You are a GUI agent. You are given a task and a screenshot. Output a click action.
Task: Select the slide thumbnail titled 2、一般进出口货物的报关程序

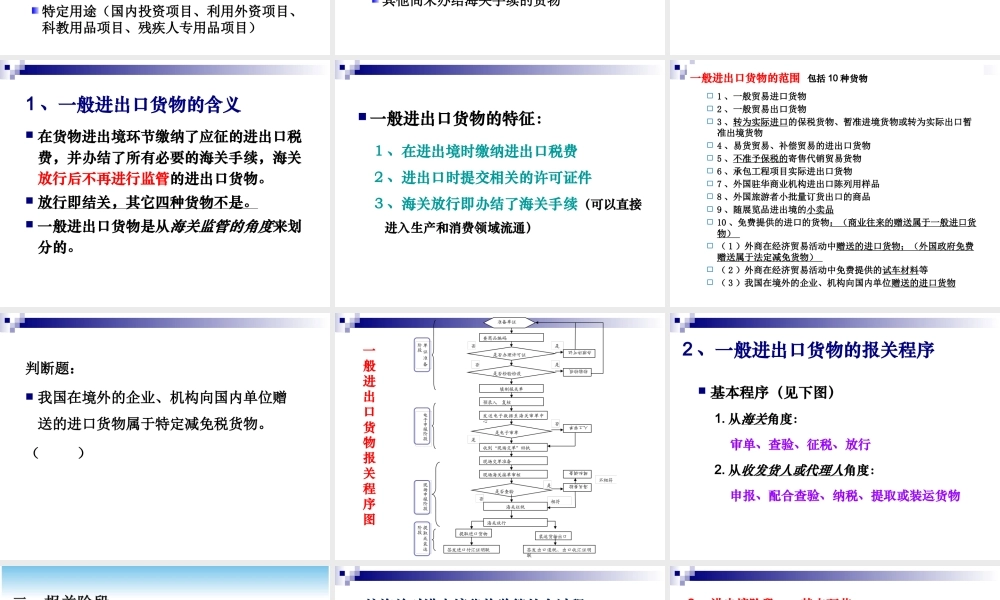point(835,436)
